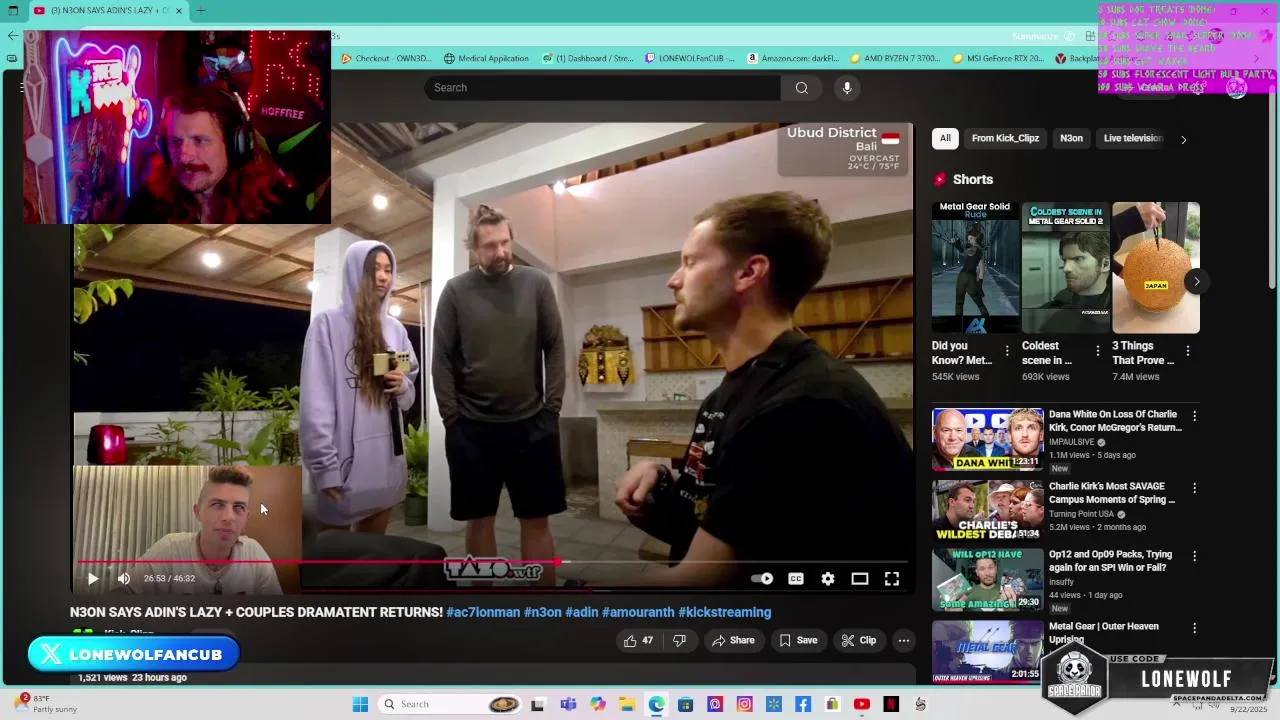
Task: Click the Windows taskbar search box
Action: [x=451, y=704]
